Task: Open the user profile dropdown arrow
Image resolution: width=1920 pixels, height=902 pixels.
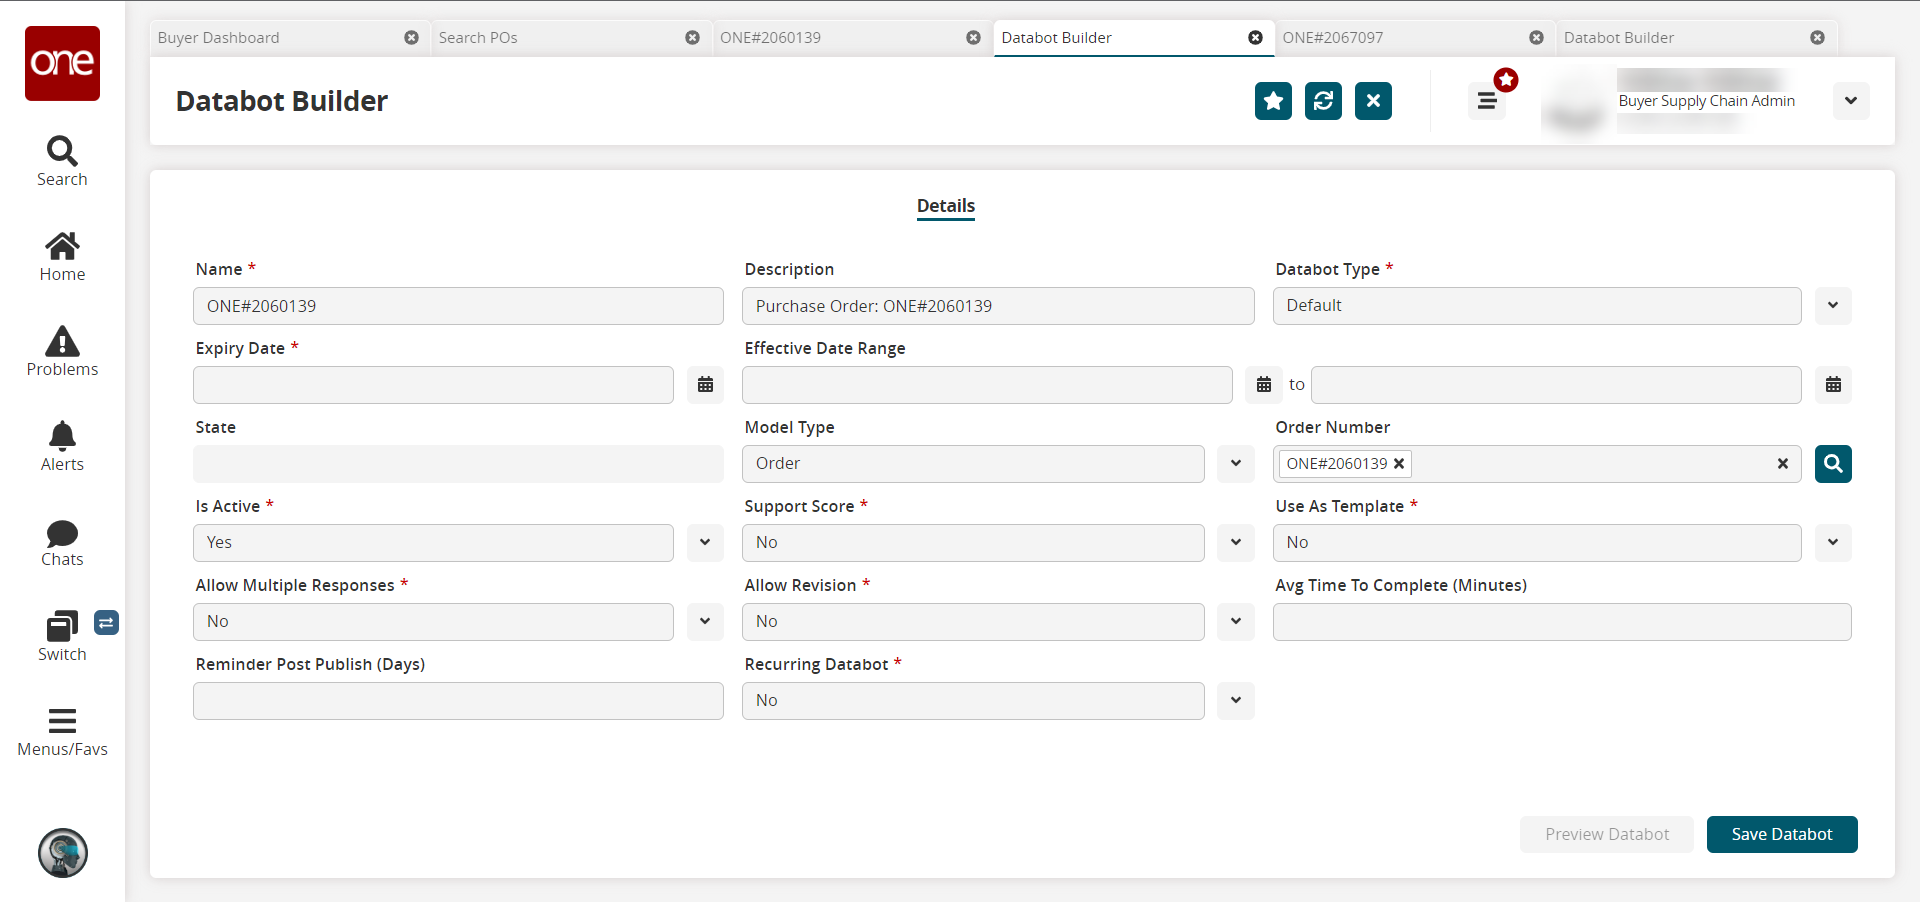Action: tap(1850, 101)
